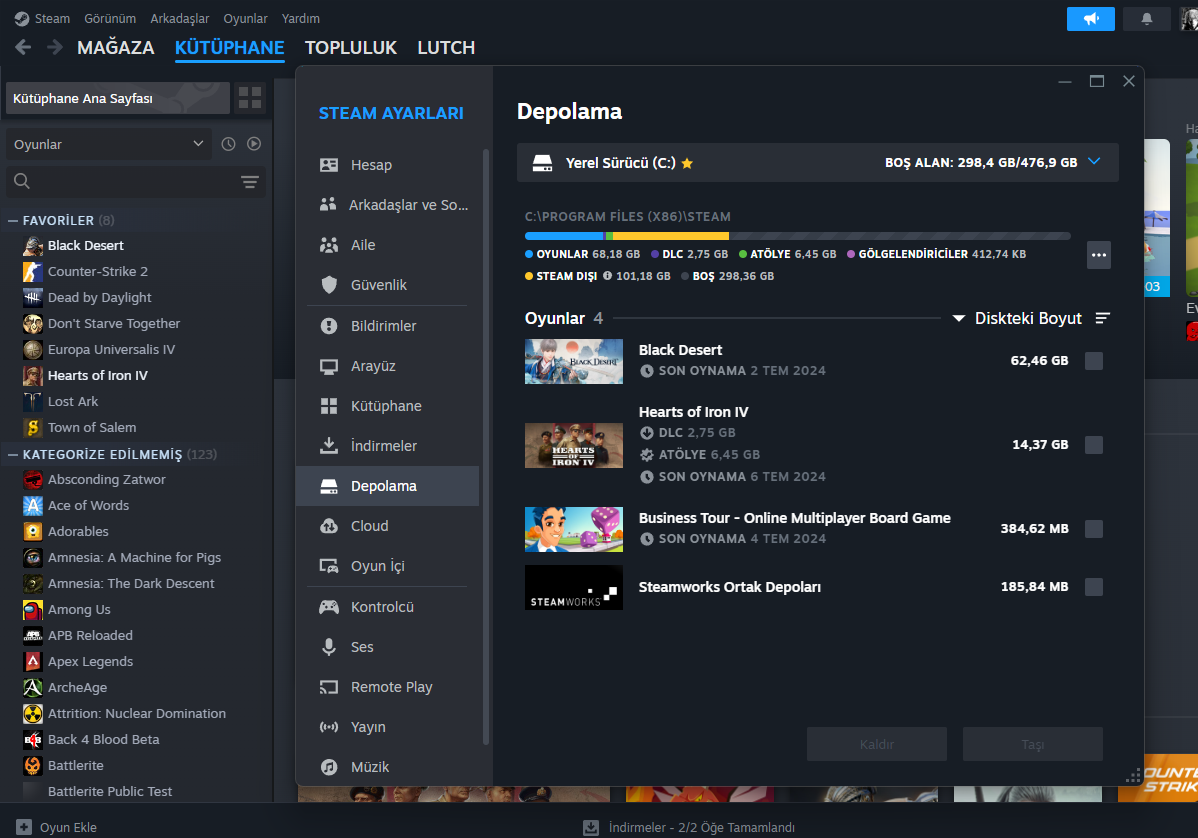Open Bildirimler notification settings icon
The image size is (1198, 838).
click(x=329, y=326)
